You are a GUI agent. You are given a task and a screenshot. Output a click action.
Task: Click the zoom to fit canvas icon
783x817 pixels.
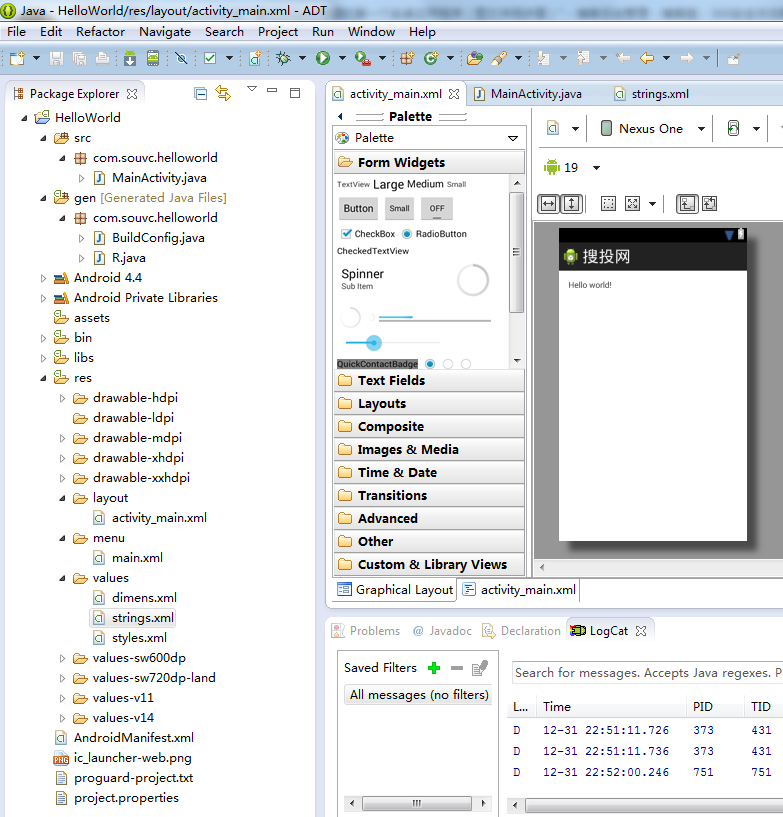632,203
